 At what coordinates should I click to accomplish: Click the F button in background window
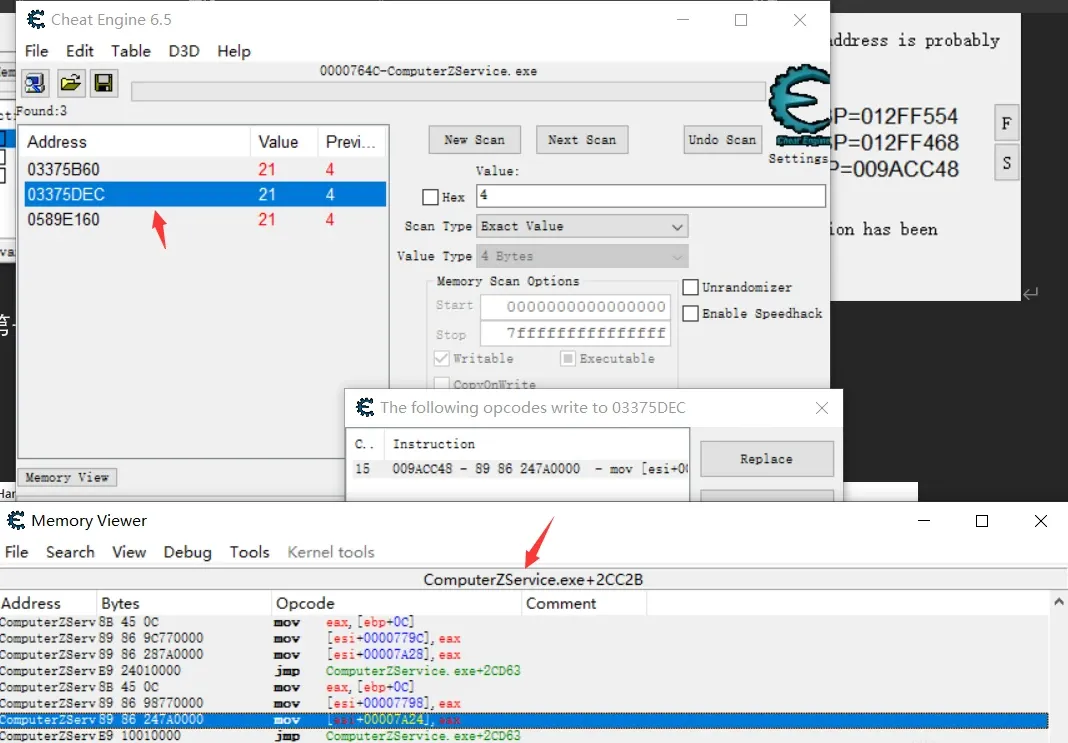coord(1006,123)
